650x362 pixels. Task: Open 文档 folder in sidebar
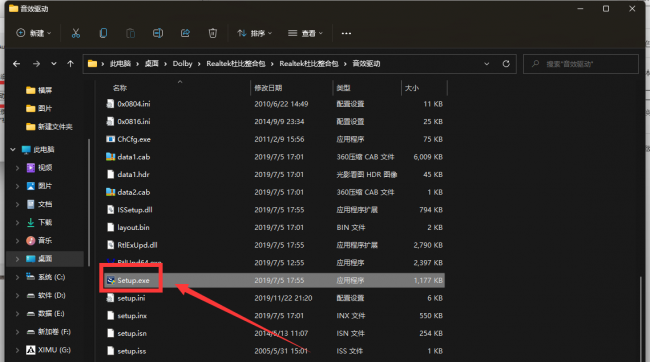tap(45, 204)
